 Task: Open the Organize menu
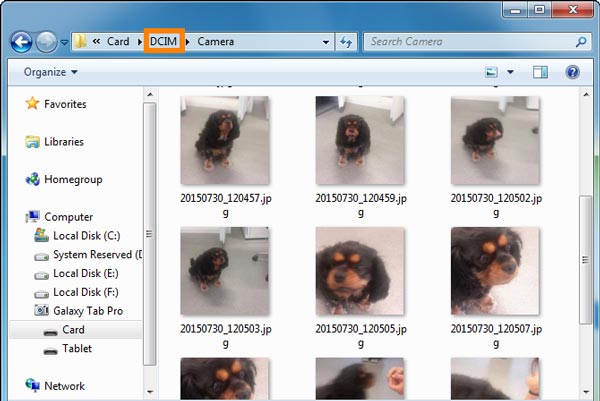point(51,72)
